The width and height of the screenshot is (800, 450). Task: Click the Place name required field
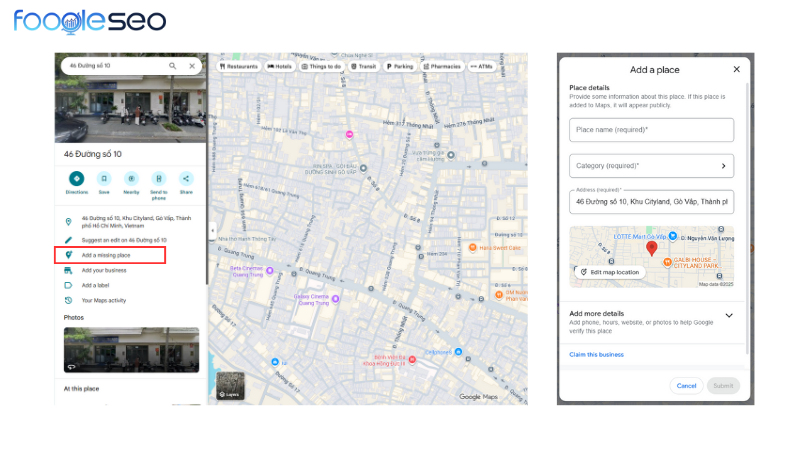point(652,130)
